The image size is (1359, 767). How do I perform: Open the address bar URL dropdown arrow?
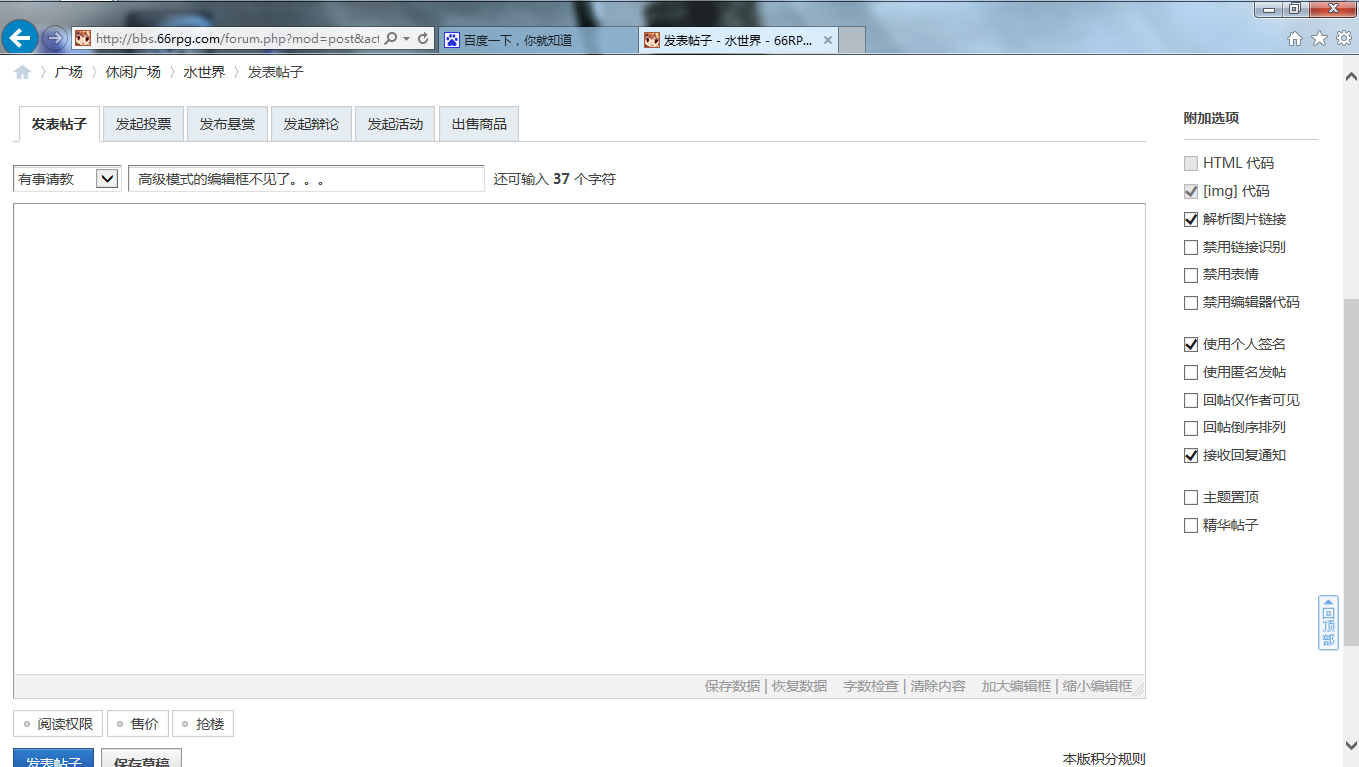pyautogui.click(x=407, y=38)
